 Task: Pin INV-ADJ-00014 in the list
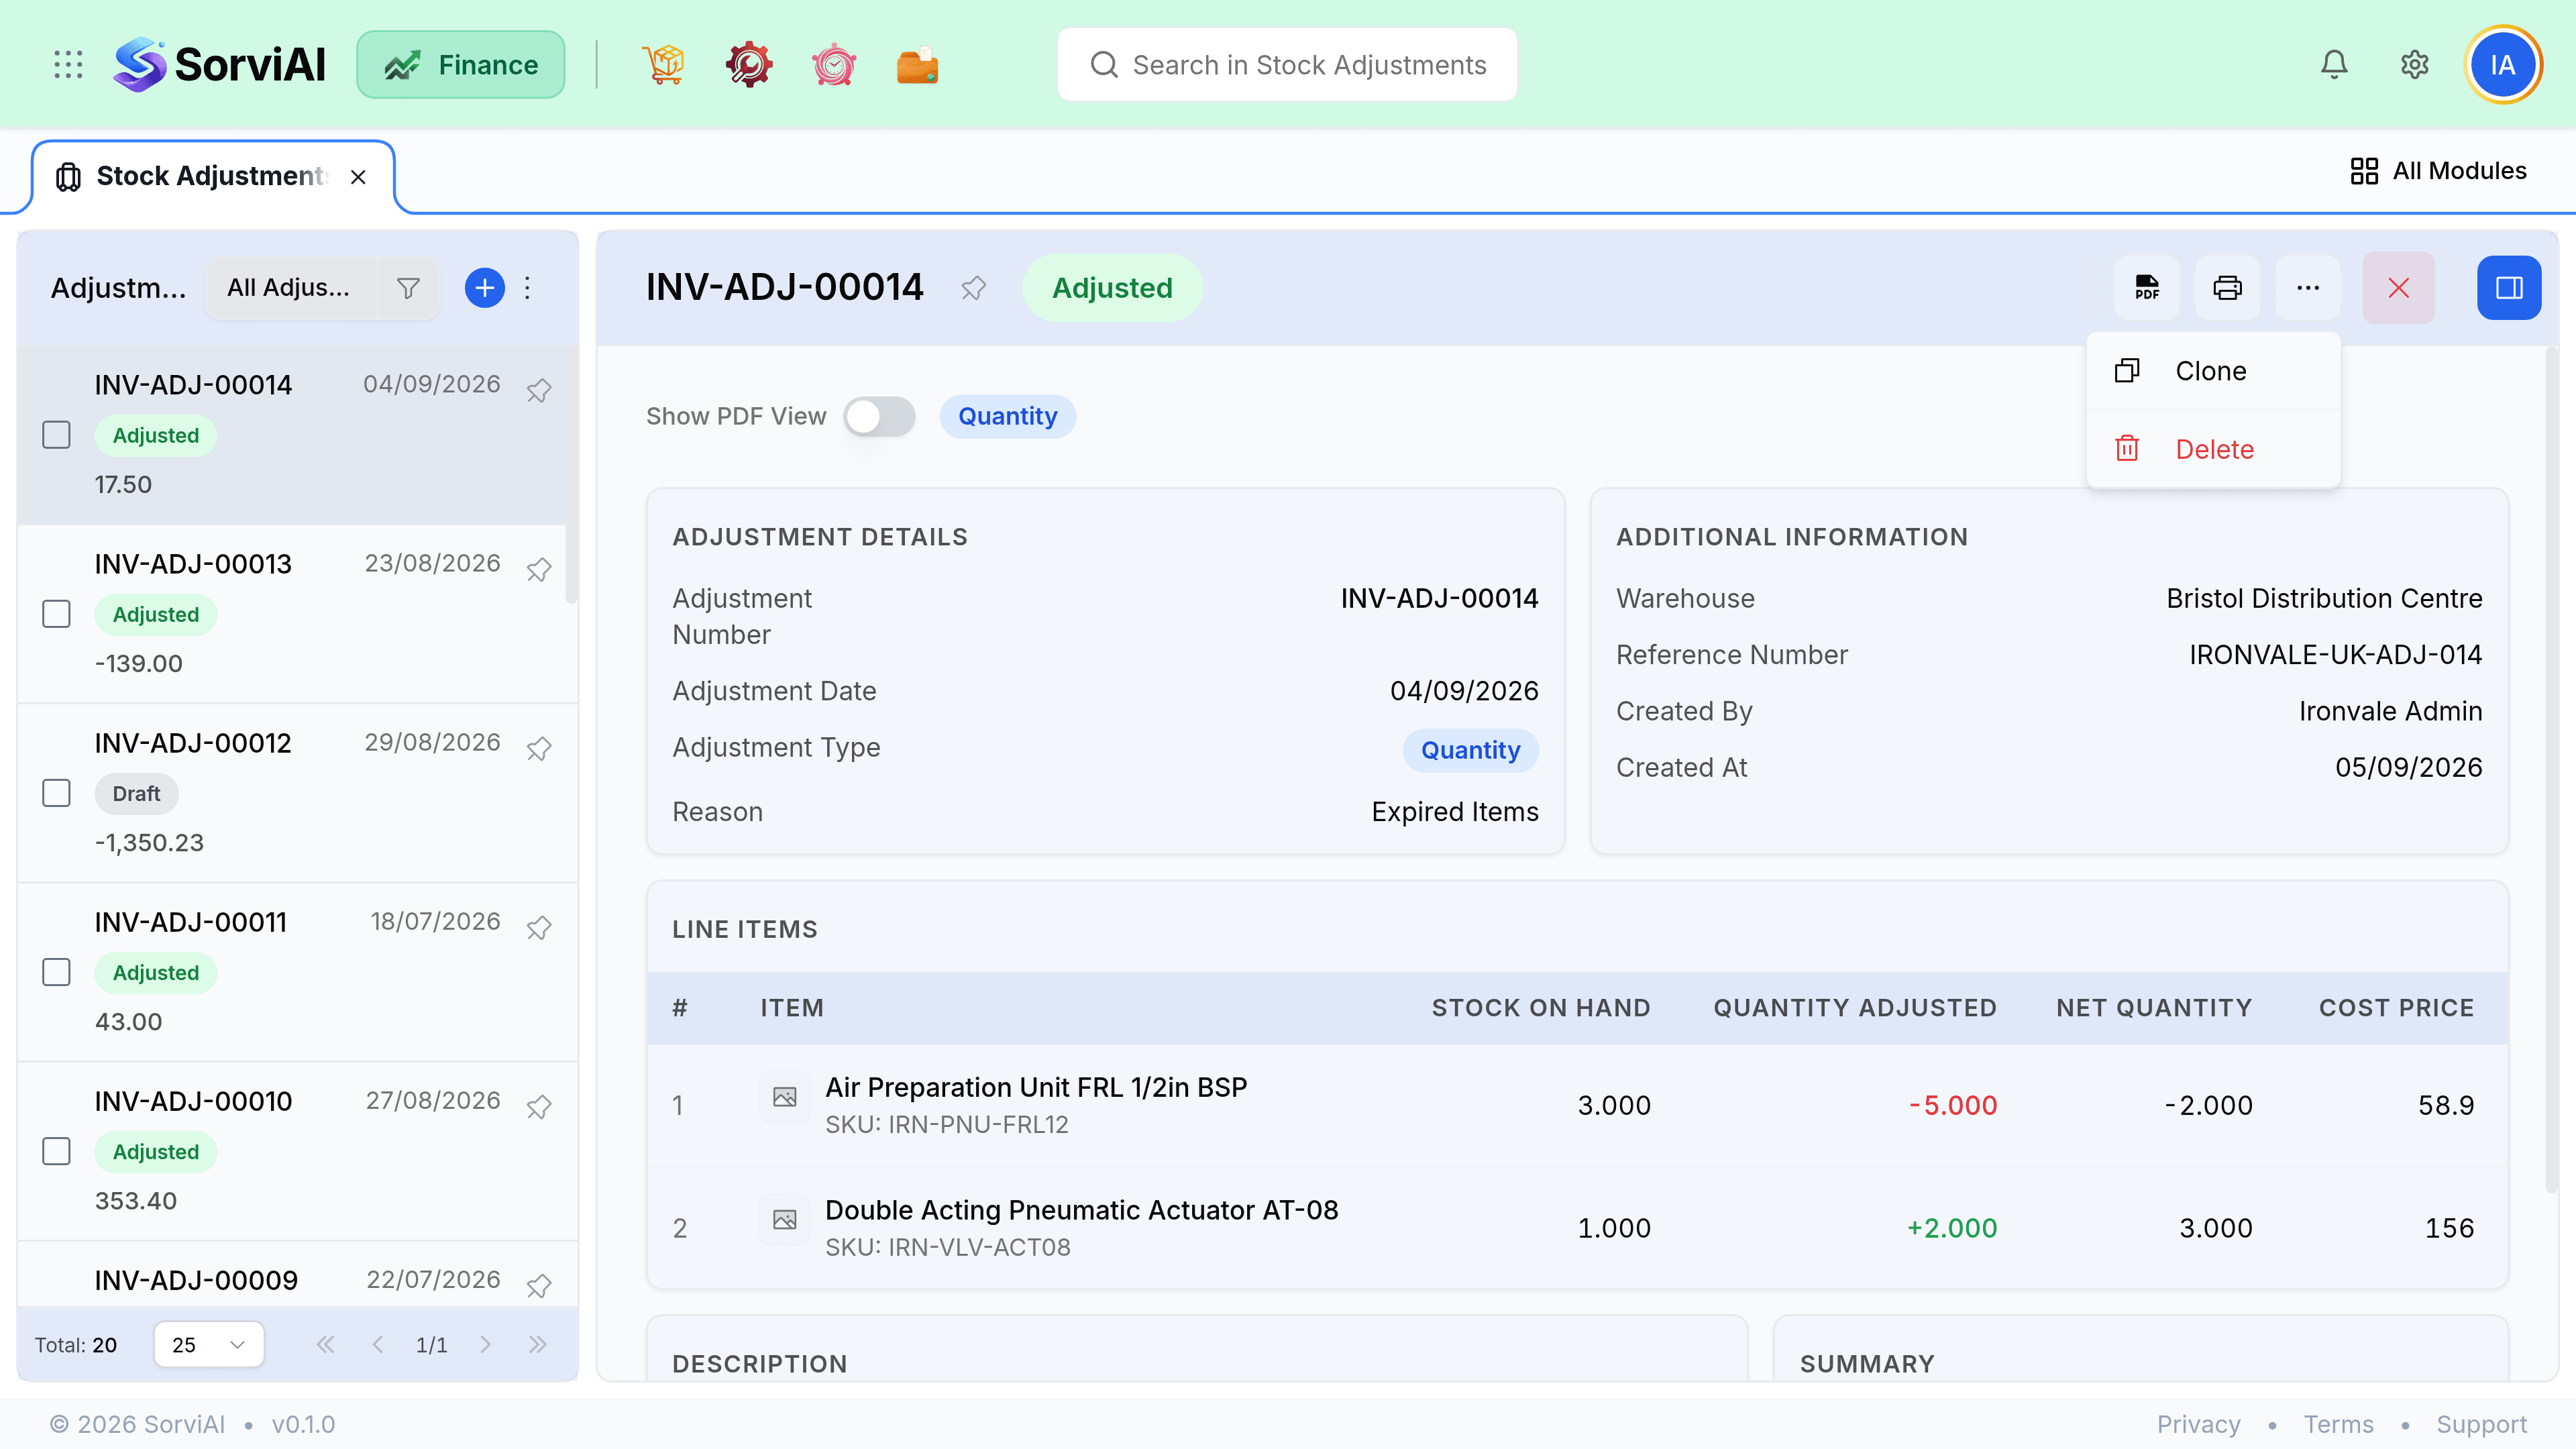pyautogui.click(x=539, y=390)
